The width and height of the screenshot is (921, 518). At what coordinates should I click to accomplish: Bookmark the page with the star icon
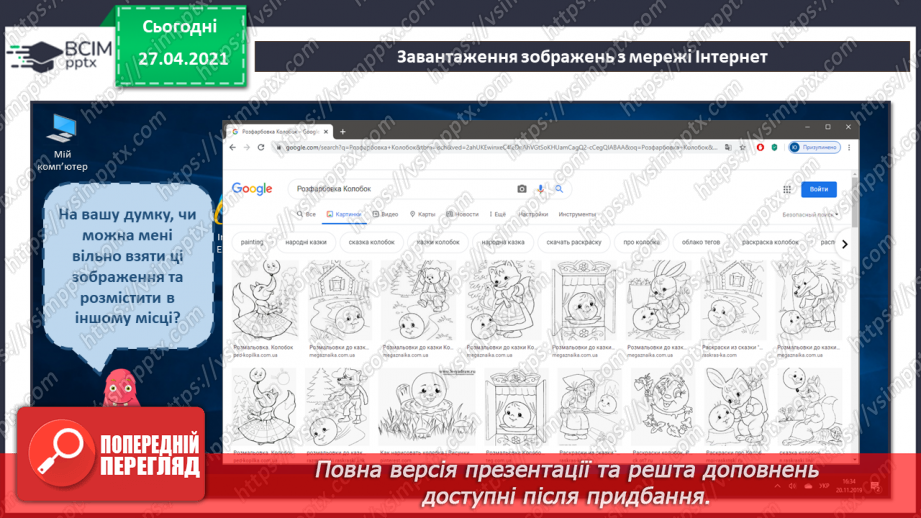tap(742, 147)
